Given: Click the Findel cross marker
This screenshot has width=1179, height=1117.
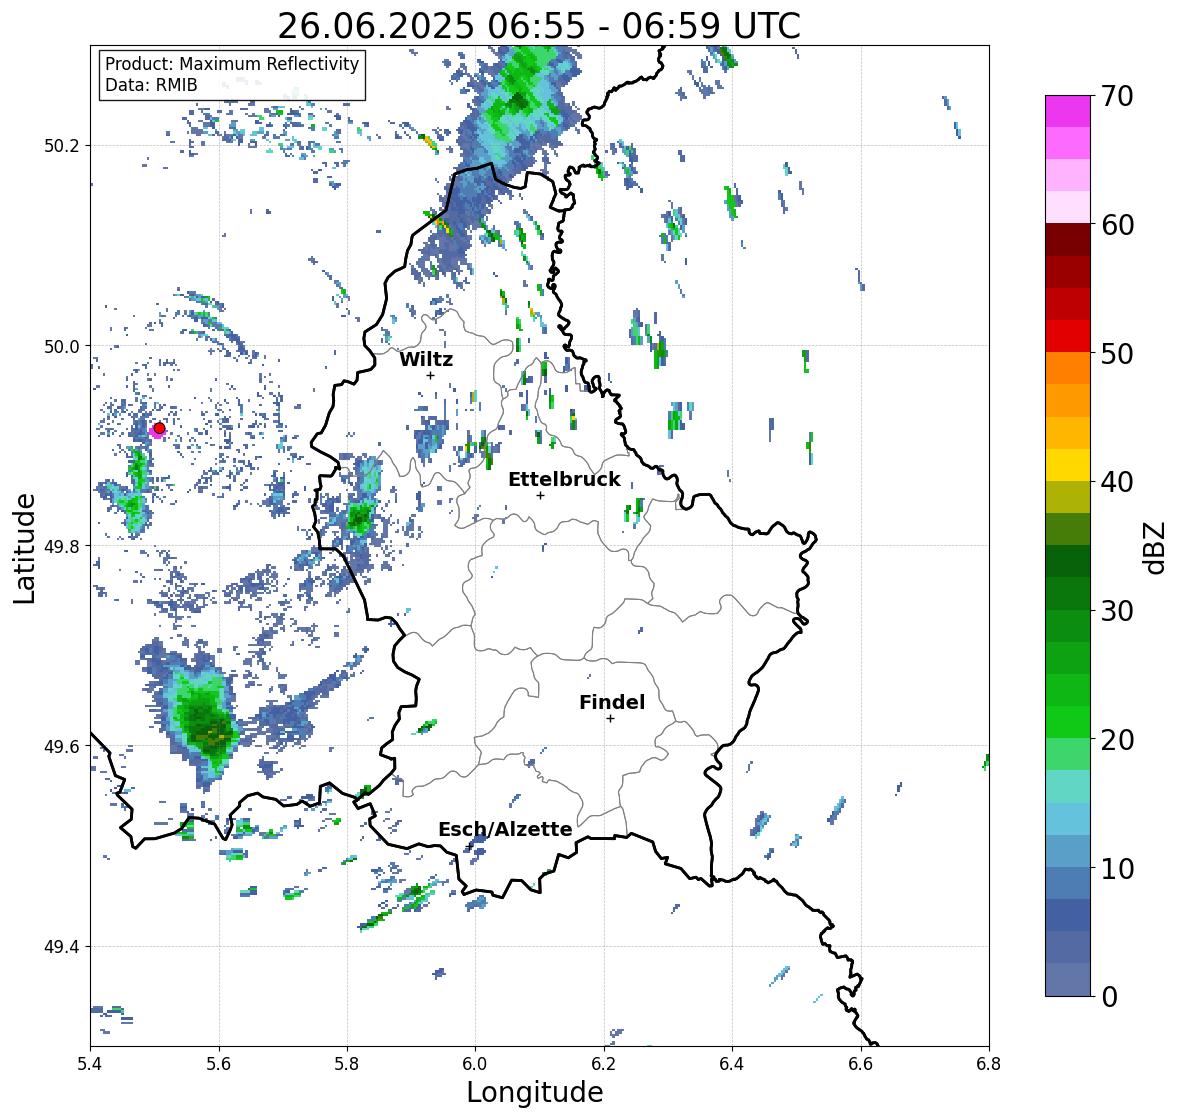Looking at the screenshot, I should (x=611, y=719).
